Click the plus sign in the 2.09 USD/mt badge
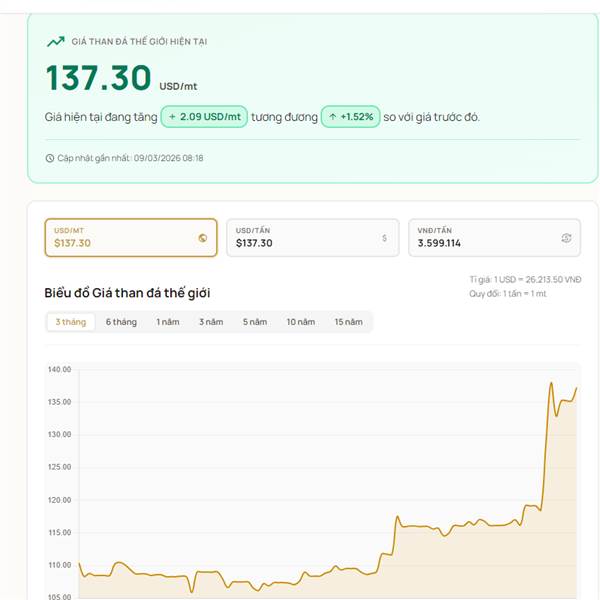Viewport: 600px width, 600px height. (x=172, y=117)
